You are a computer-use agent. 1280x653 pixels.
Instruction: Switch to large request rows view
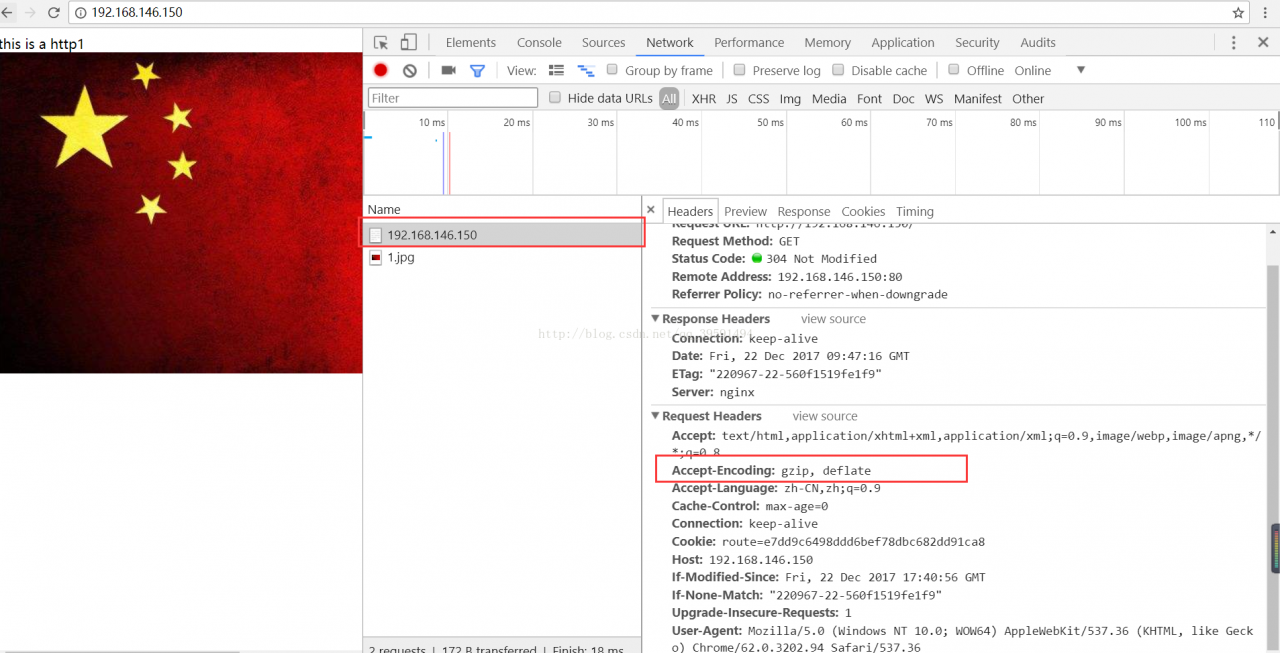pyautogui.click(x=556, y=70)
